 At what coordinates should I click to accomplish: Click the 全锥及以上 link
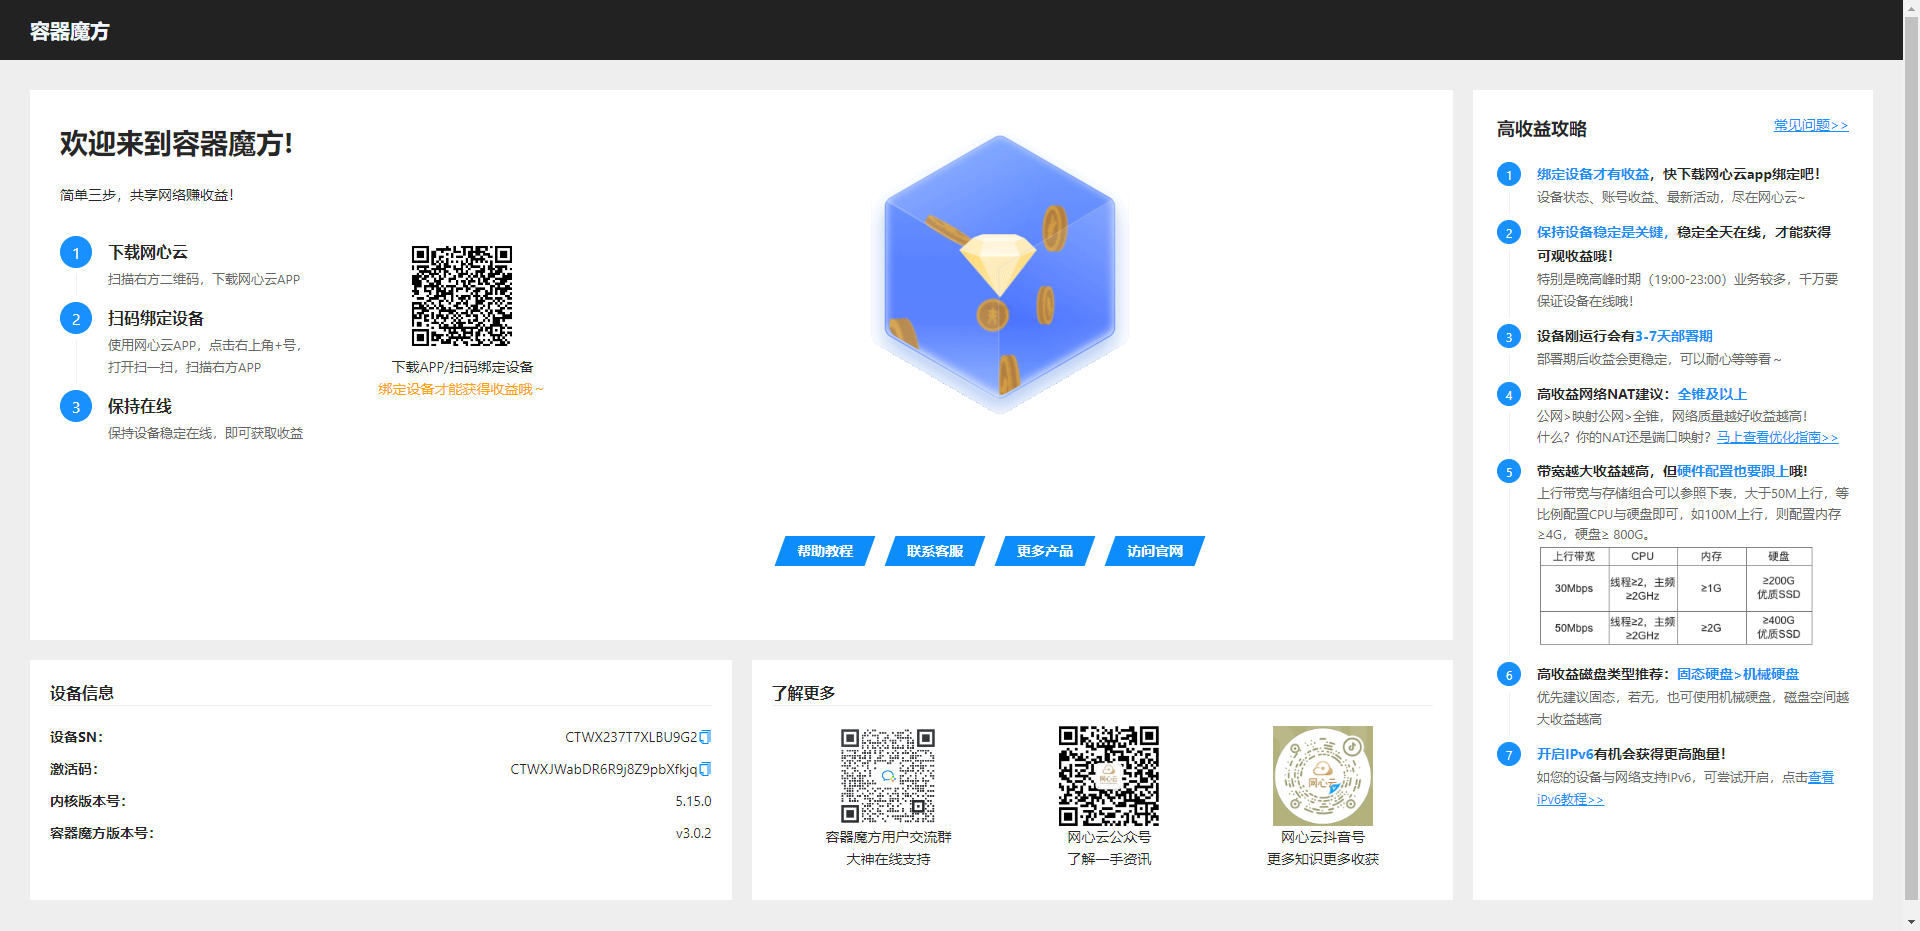pos(1712,394)
